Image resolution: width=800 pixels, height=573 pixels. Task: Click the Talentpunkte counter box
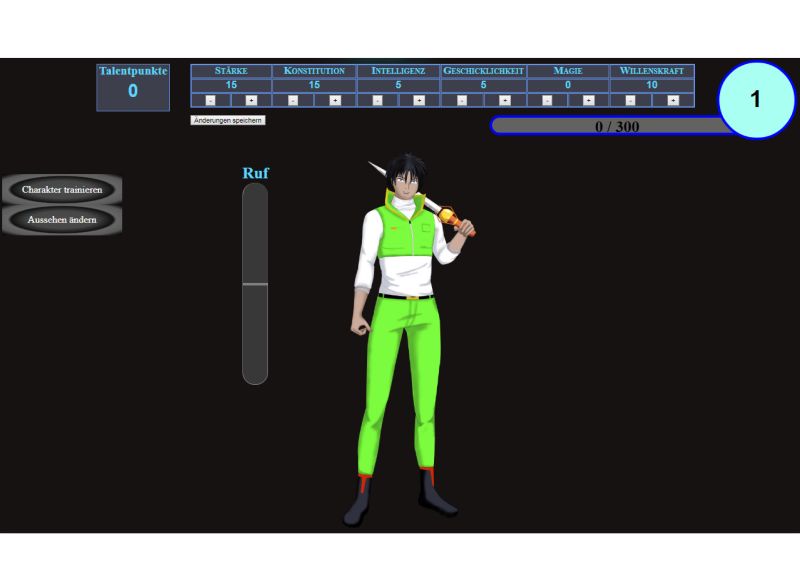[x=133, y=87]
